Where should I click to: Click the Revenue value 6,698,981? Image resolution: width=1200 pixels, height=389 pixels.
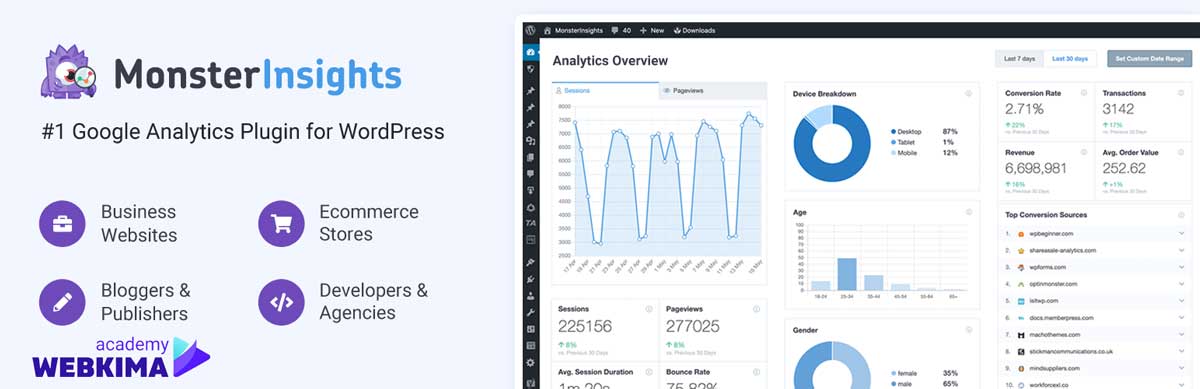coord(1036,168)
